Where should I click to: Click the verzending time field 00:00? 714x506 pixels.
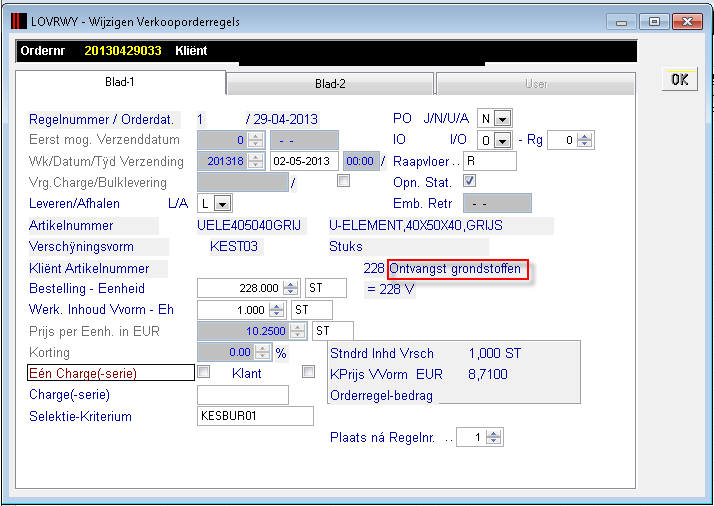361,161
